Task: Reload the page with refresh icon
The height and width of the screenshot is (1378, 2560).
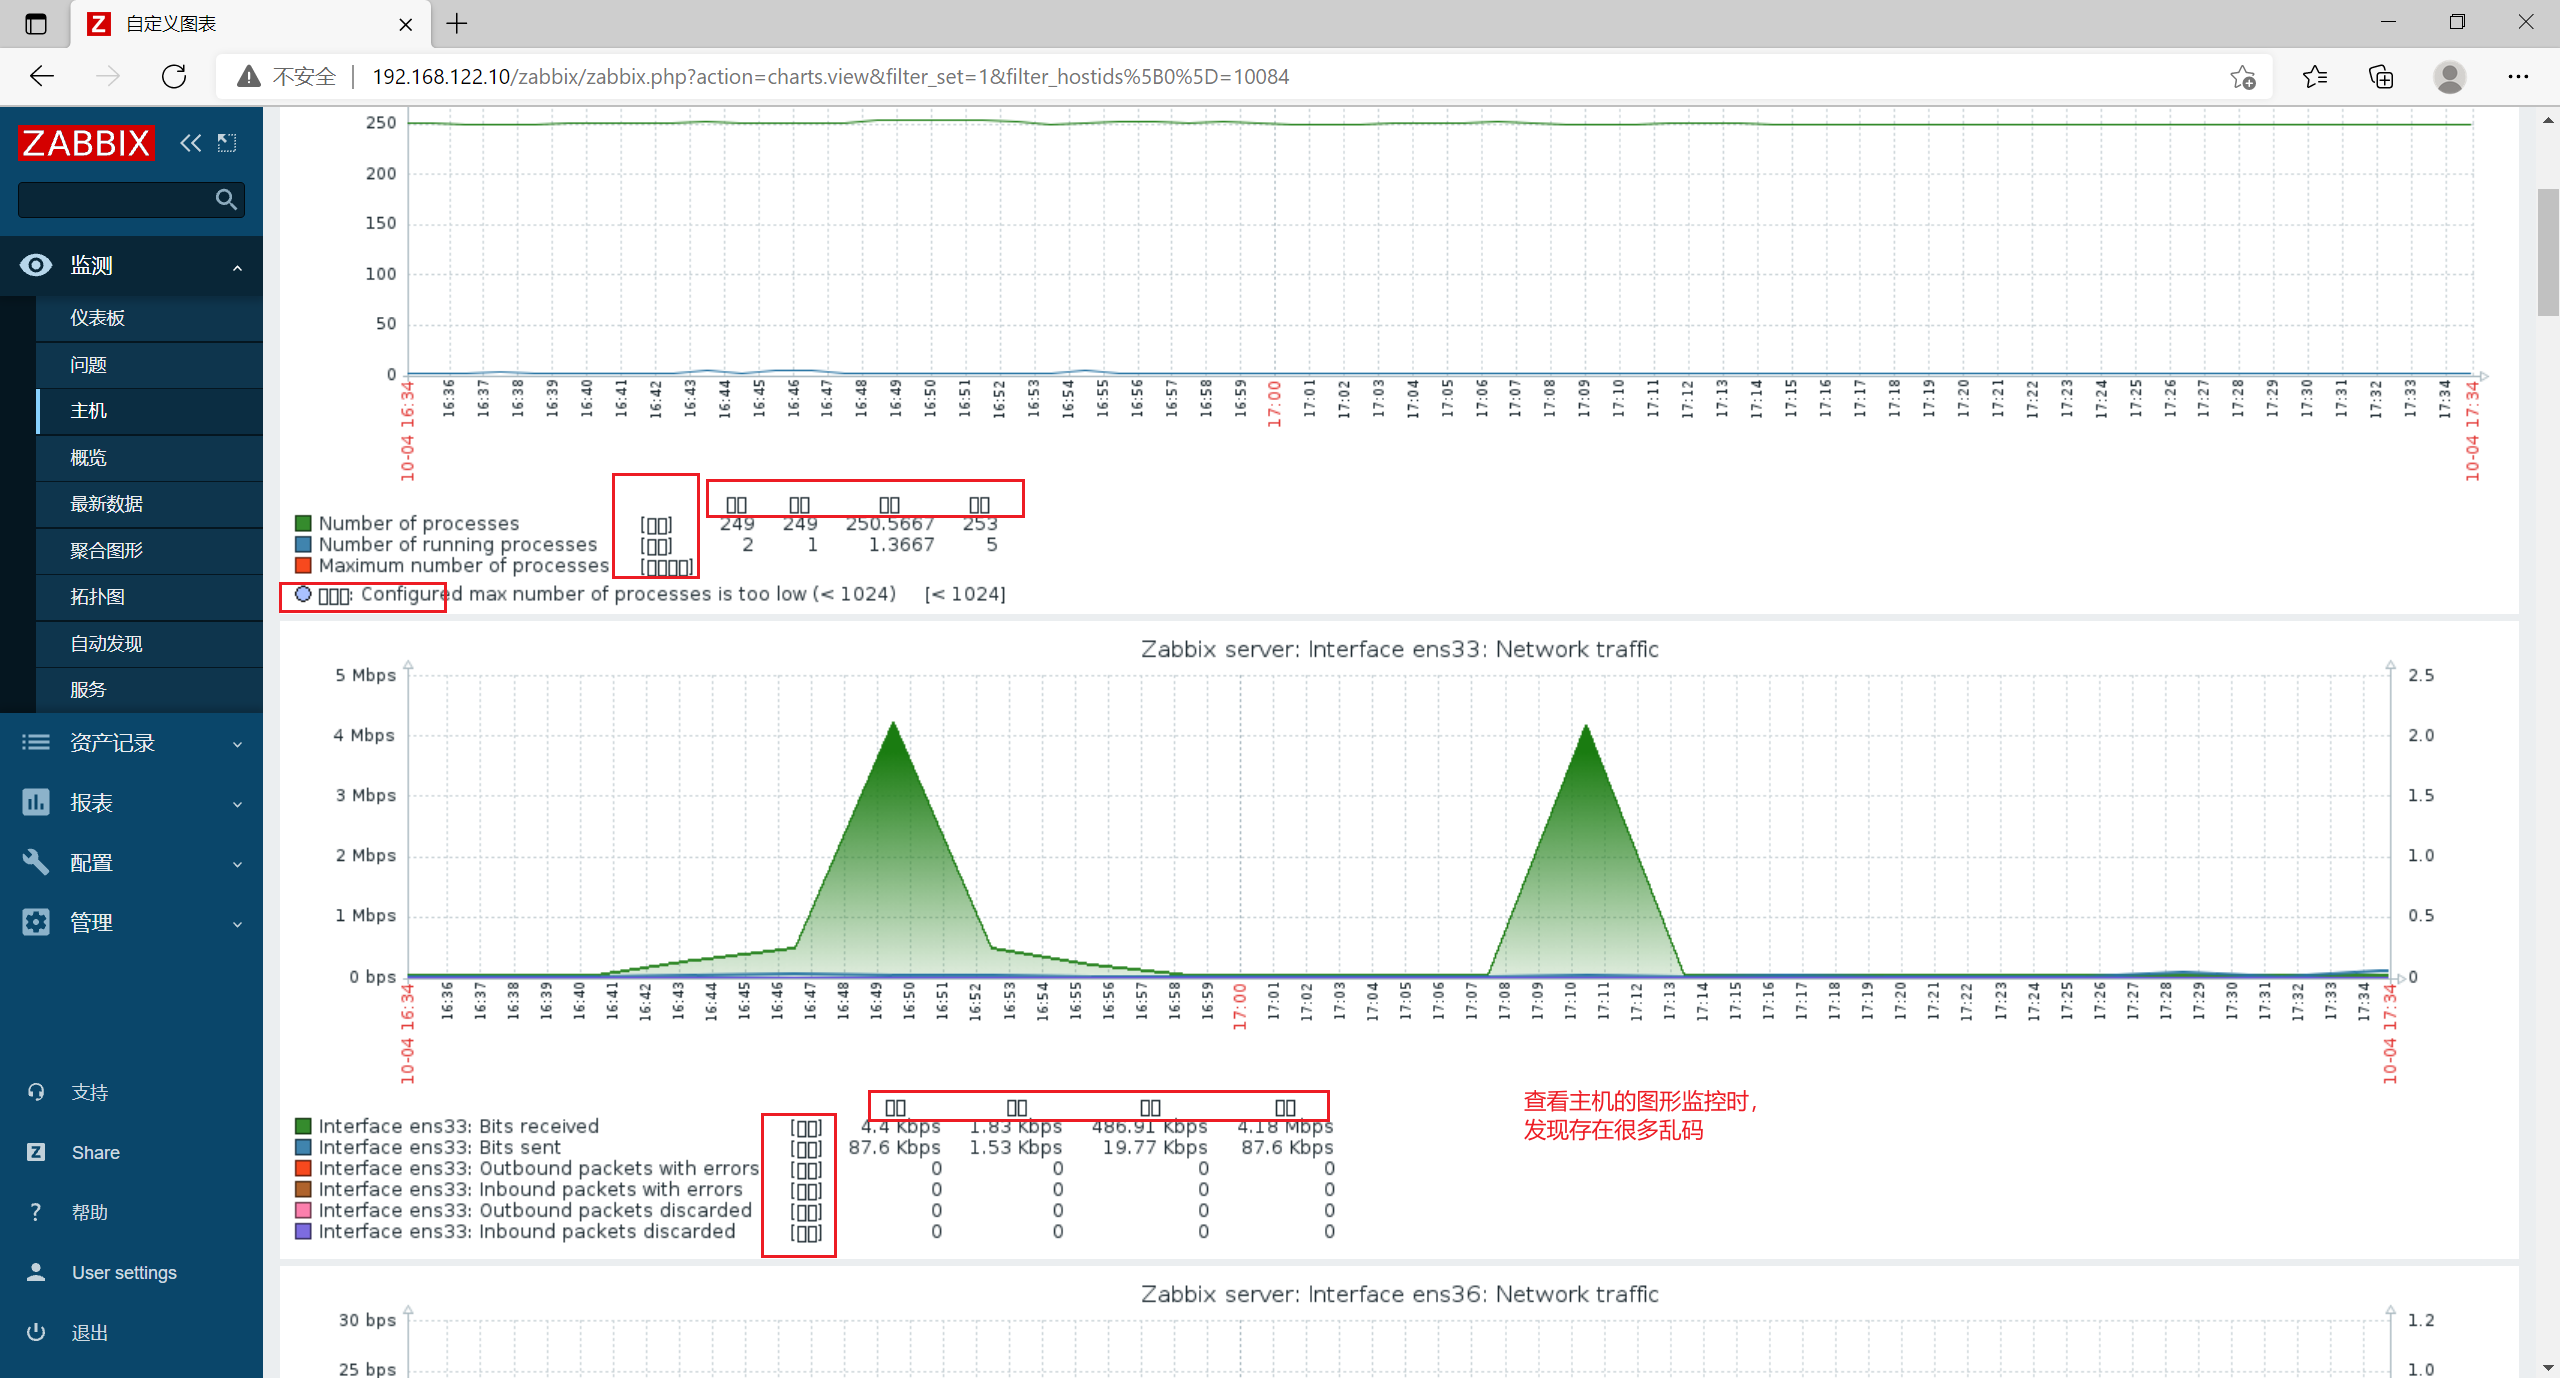Action: (174, 76)
